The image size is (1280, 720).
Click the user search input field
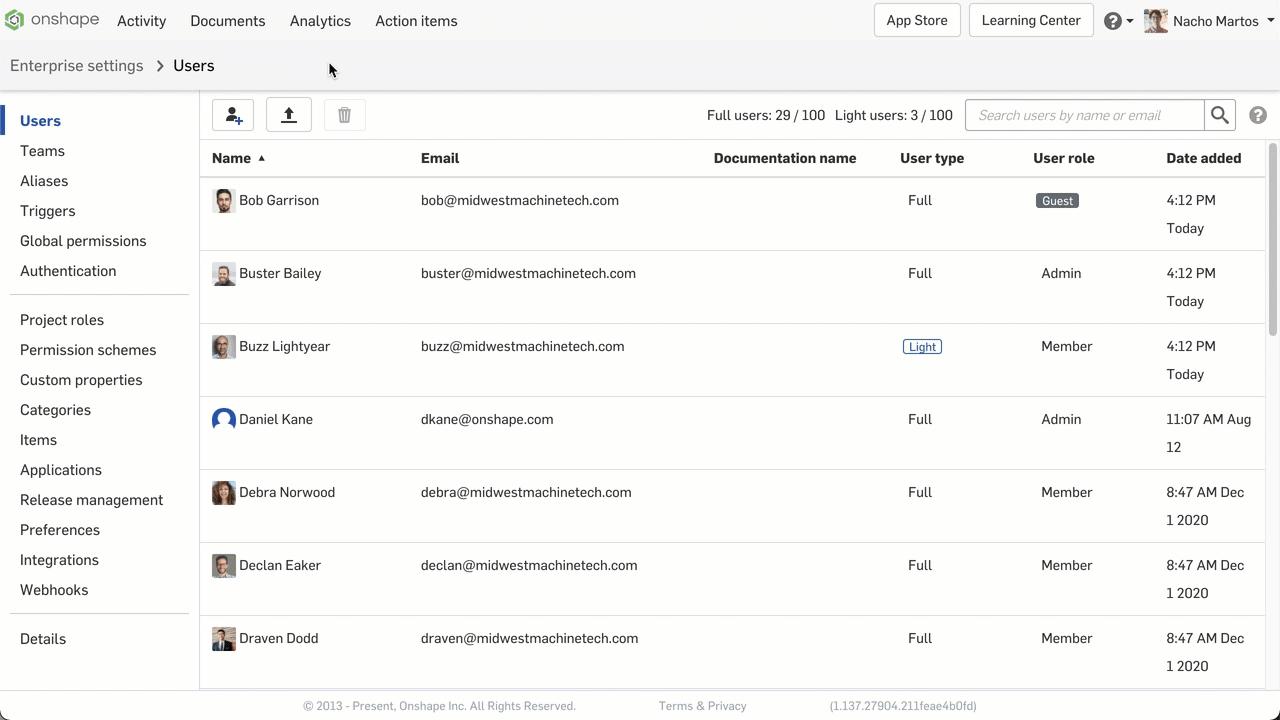pos(1085,115)
